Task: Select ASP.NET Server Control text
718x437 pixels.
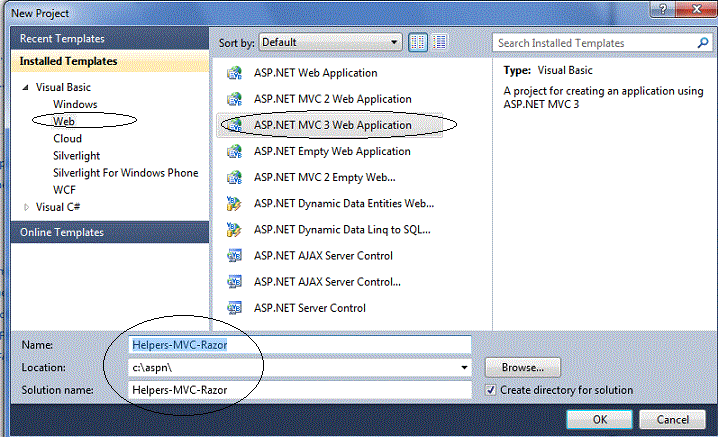Action: click(310, 308)
